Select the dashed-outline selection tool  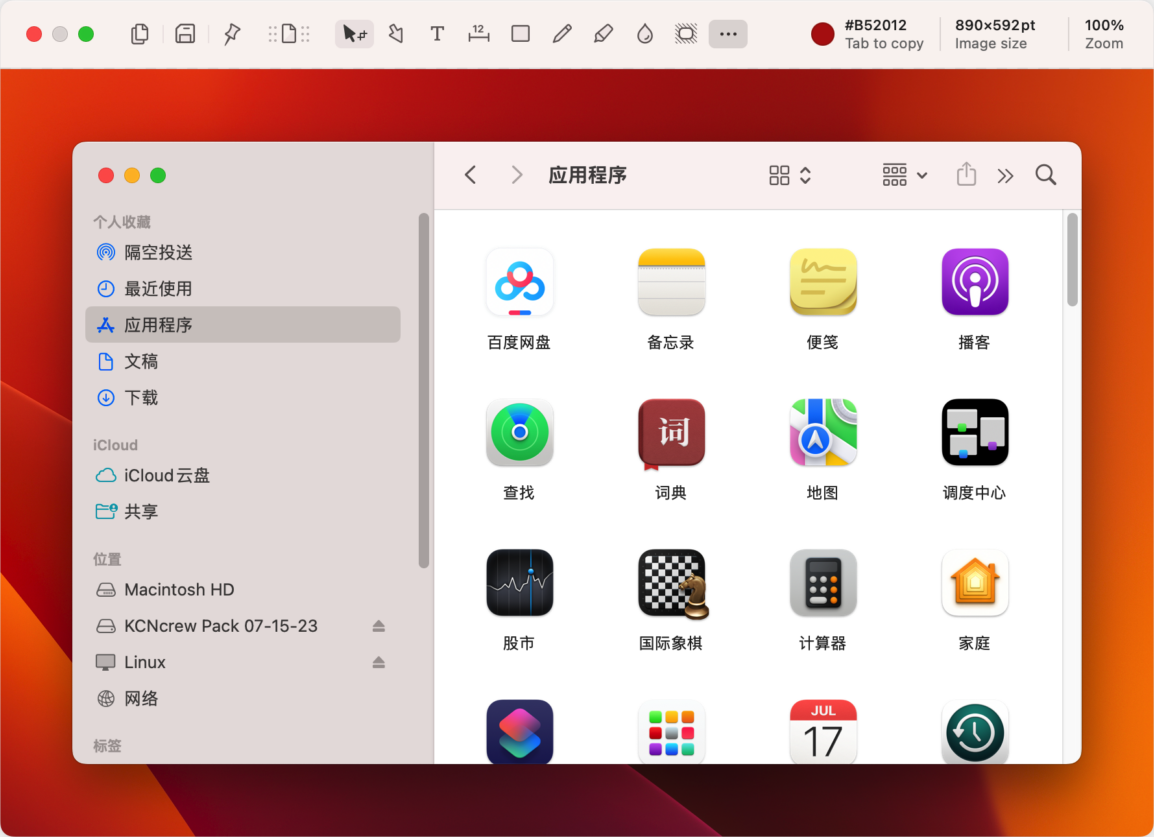tap(686, 34)
